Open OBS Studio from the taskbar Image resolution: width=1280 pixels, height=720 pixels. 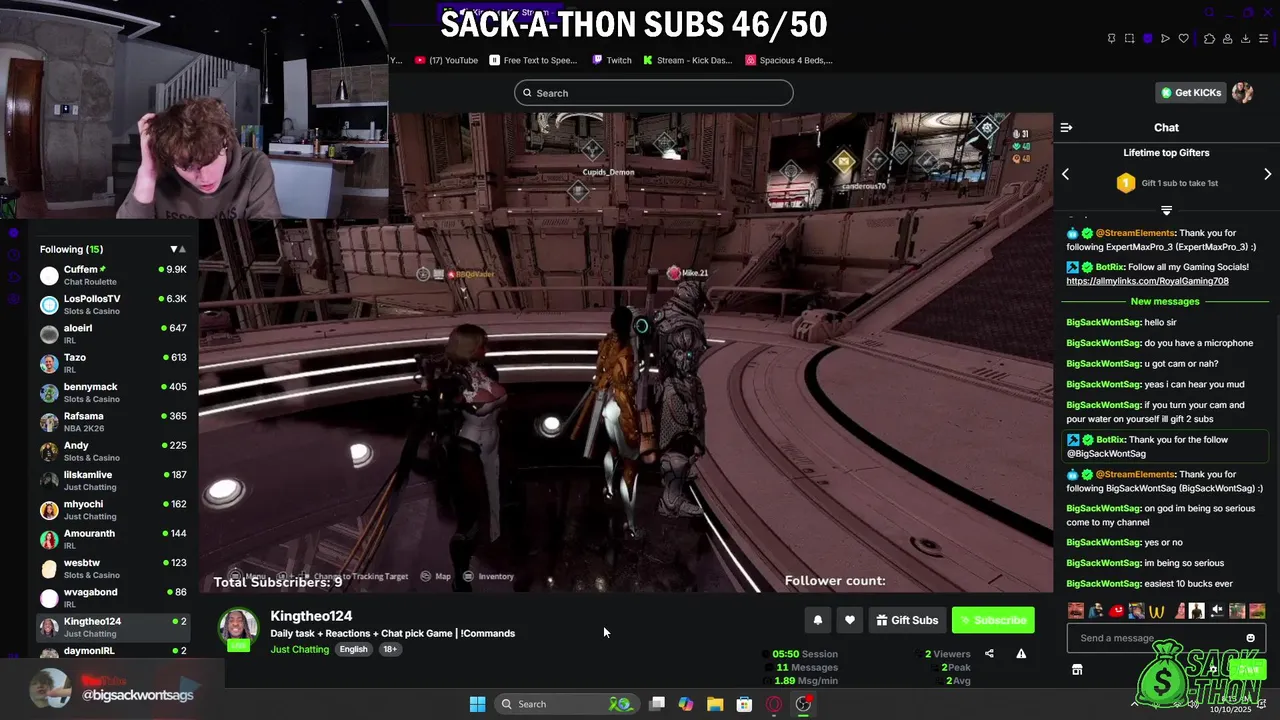coord(803,704)
